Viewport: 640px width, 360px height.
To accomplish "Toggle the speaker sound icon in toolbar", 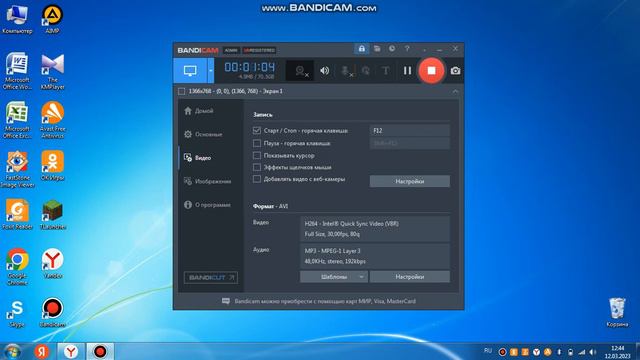I will point(325,71).
